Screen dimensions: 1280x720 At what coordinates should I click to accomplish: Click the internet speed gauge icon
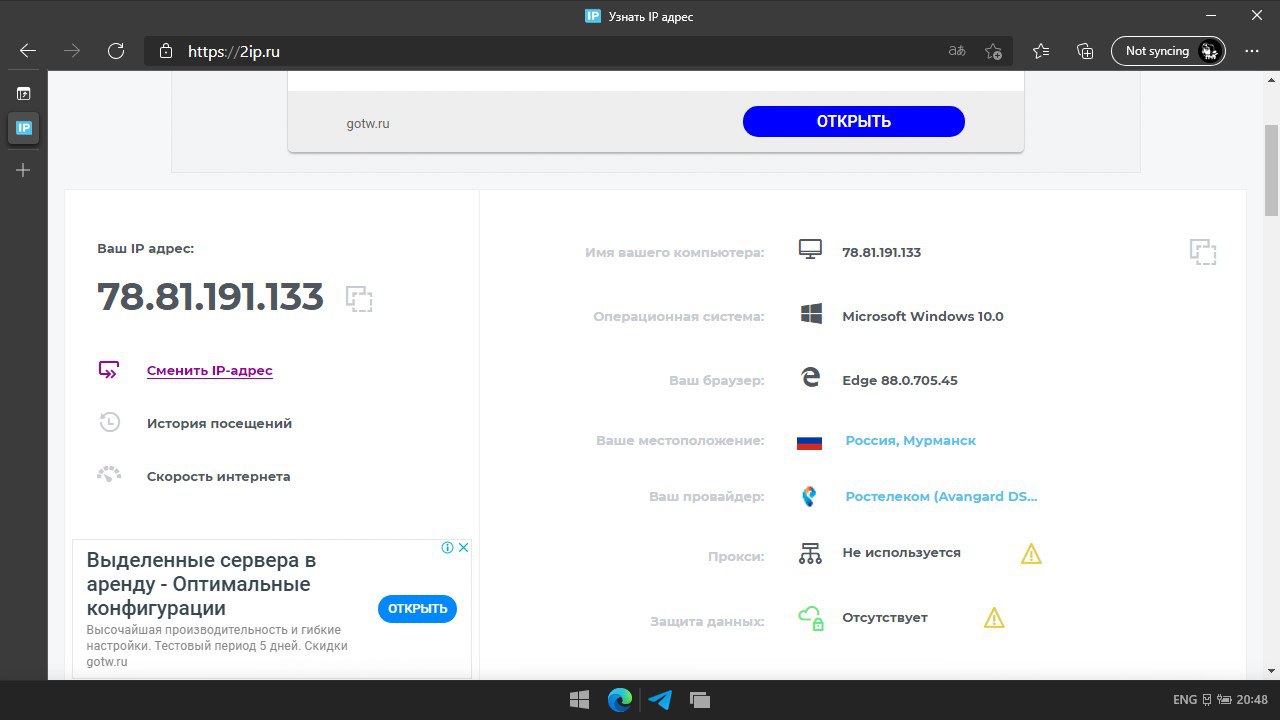coord(109,475)
